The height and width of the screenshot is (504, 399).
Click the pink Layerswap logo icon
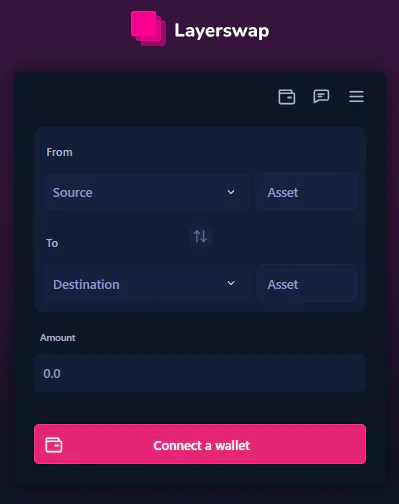pyautogui.click(x=148, y=29)
